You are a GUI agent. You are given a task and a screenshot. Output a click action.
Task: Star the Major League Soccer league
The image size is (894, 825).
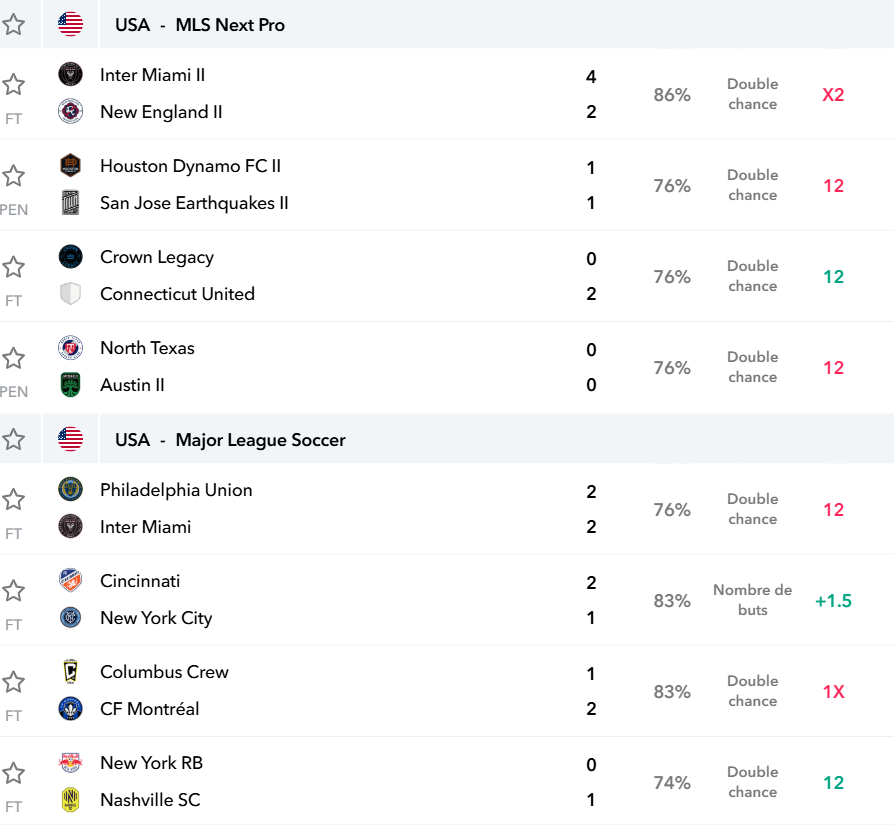point(14,440)
